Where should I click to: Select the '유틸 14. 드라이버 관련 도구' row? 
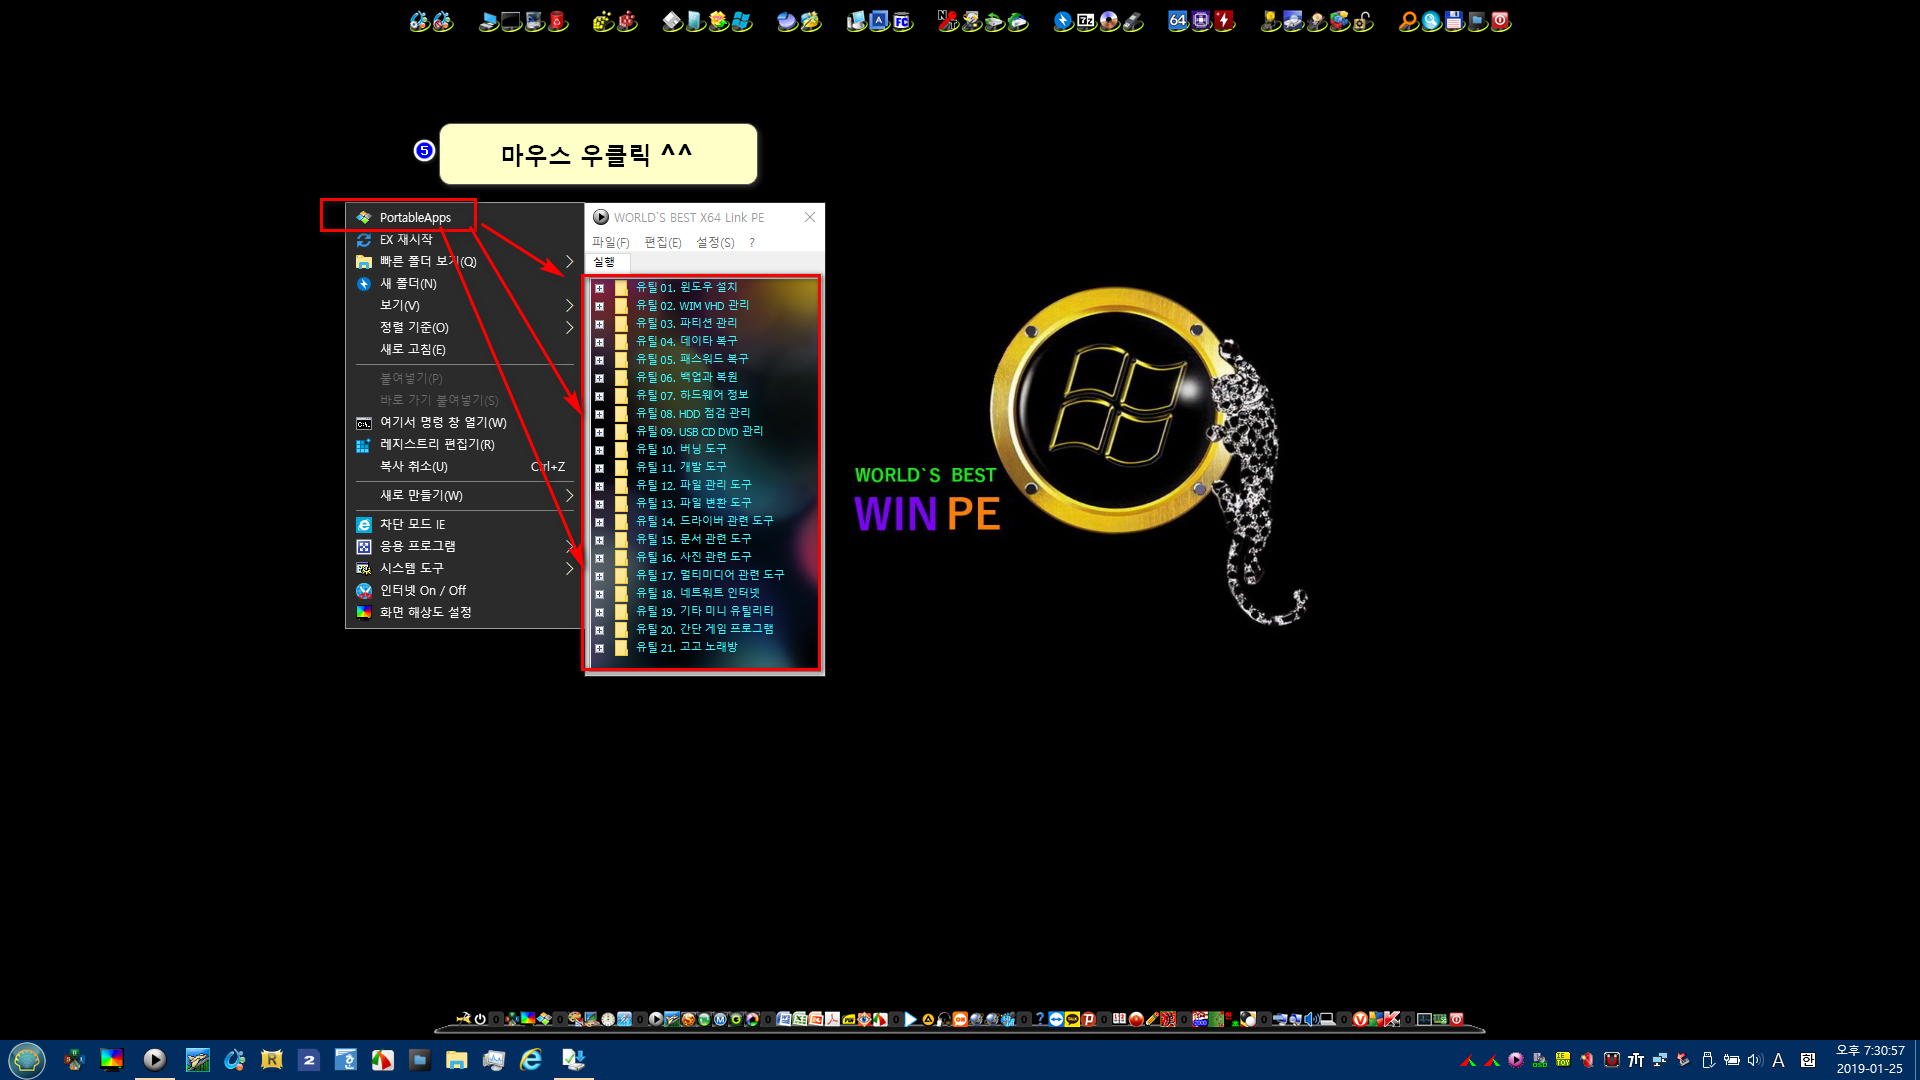[x=704, y=522]
